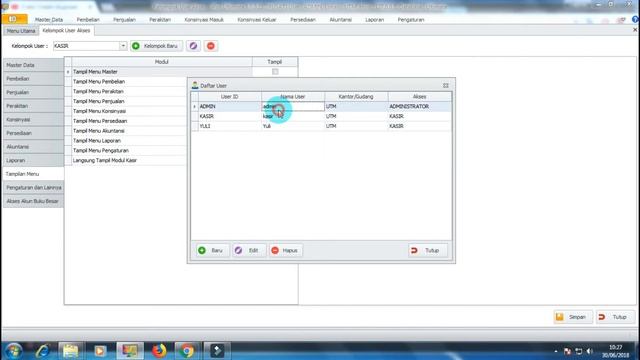640x360 pixels.
Task: Open the Perakitan menu
Action: [160, 20]
